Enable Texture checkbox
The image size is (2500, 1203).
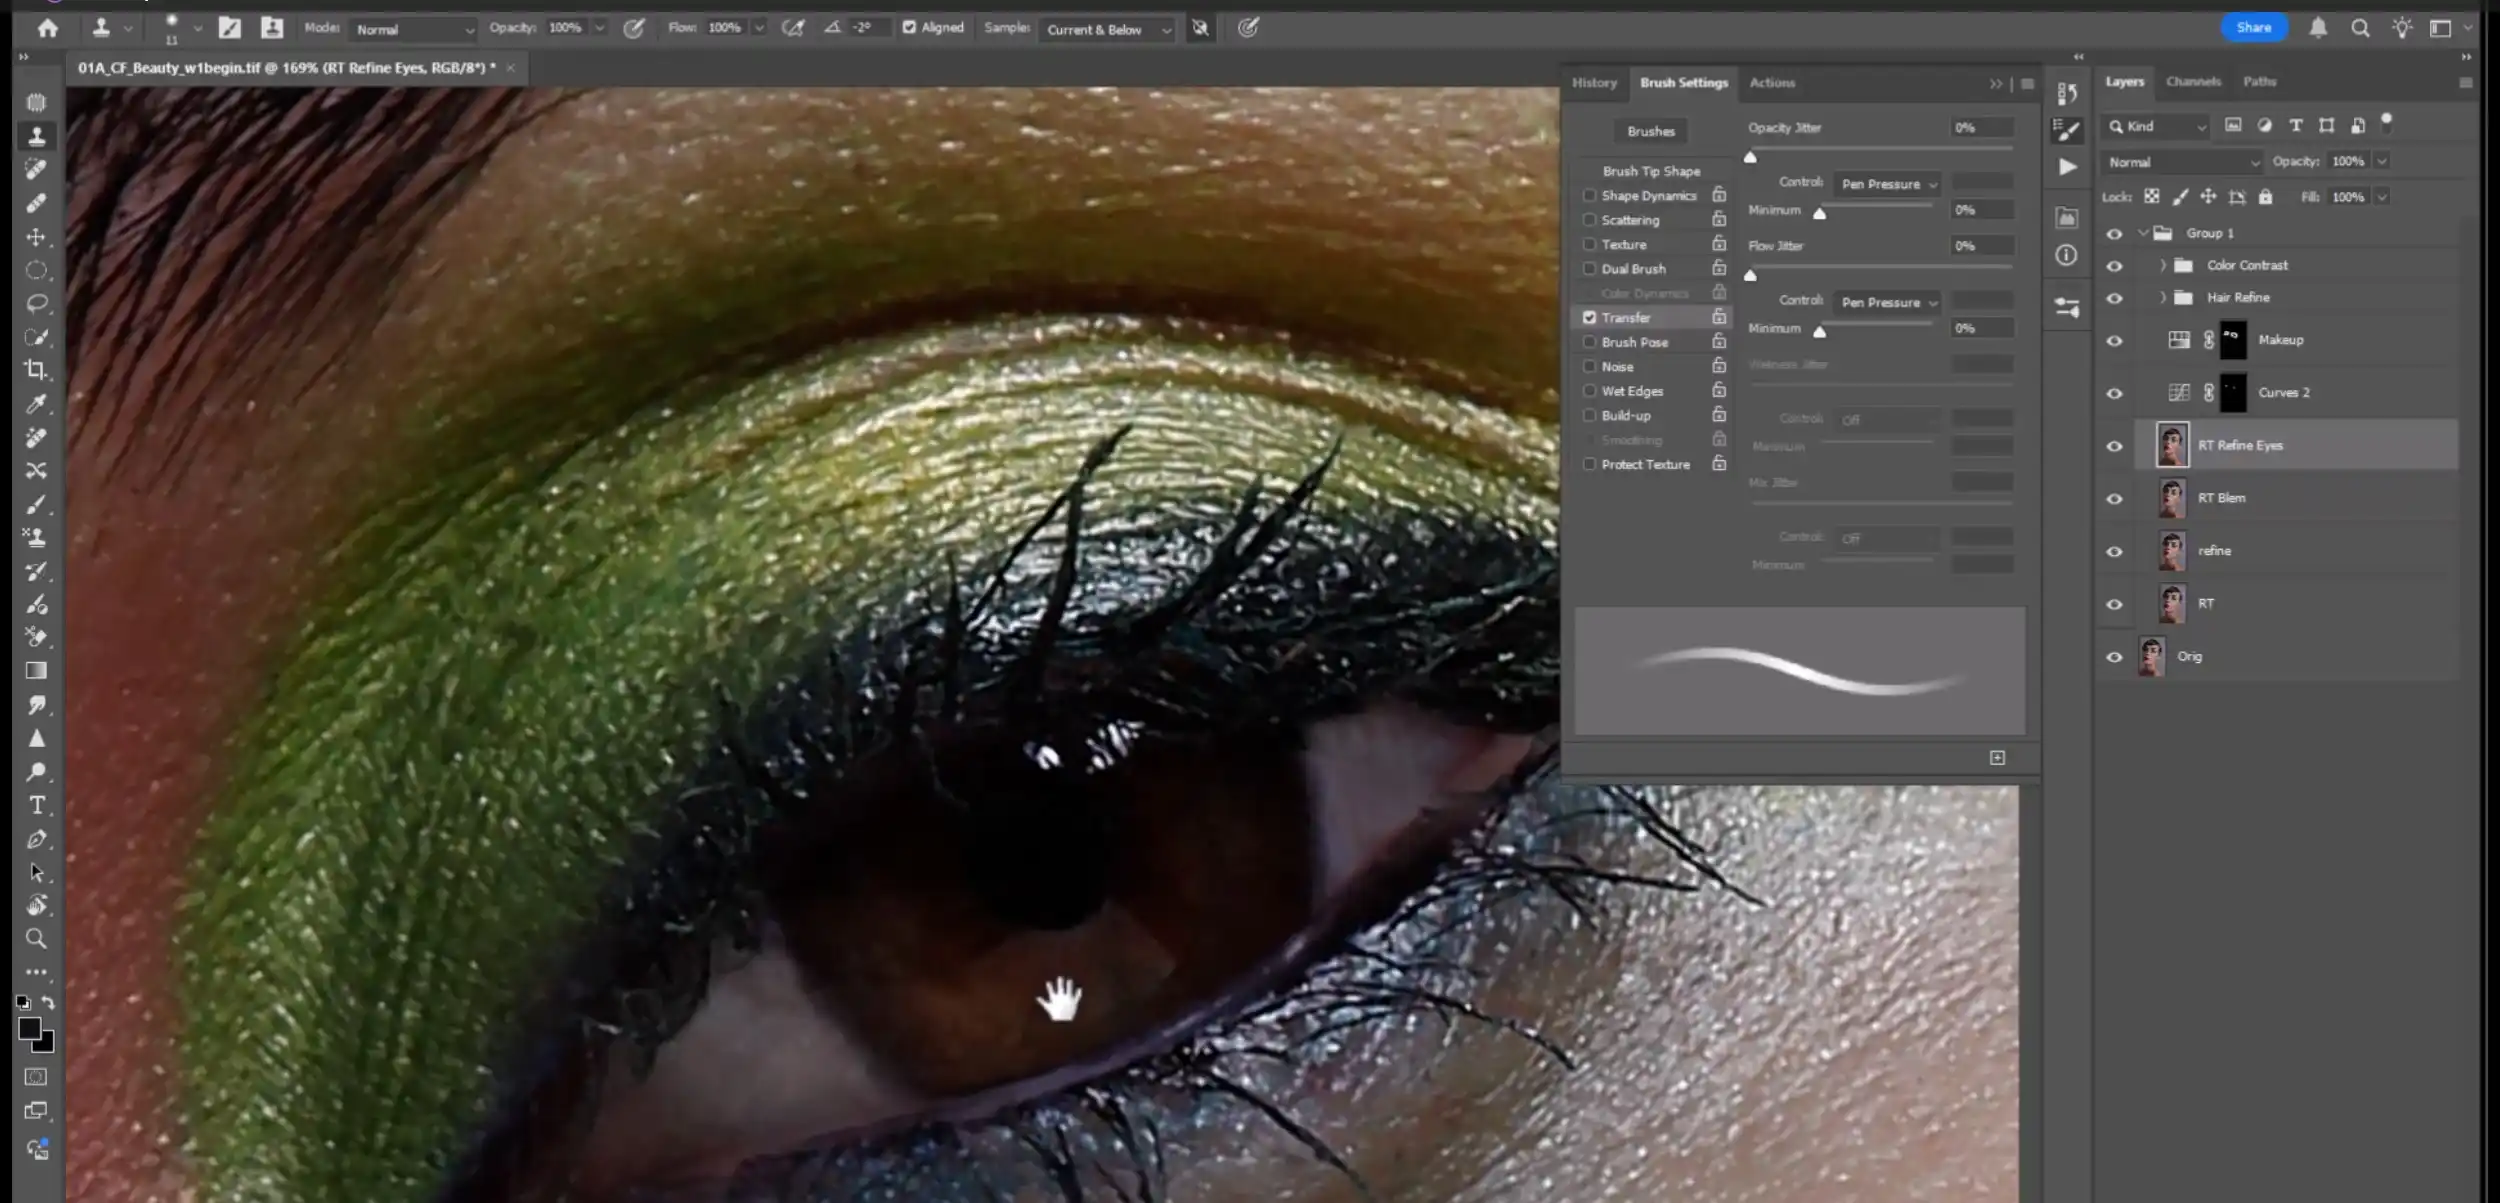(1589, 244)
